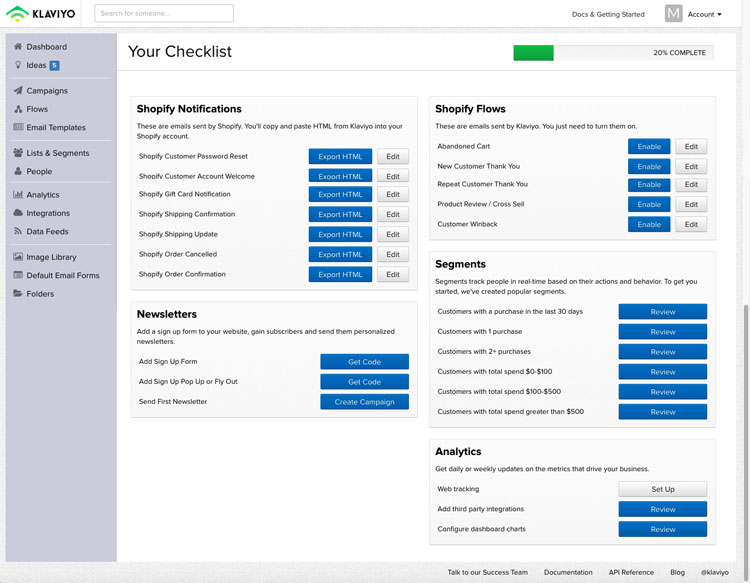750x583 pixels.
Task: Review Customers with 2+ purchases segment
Action: 662,352
